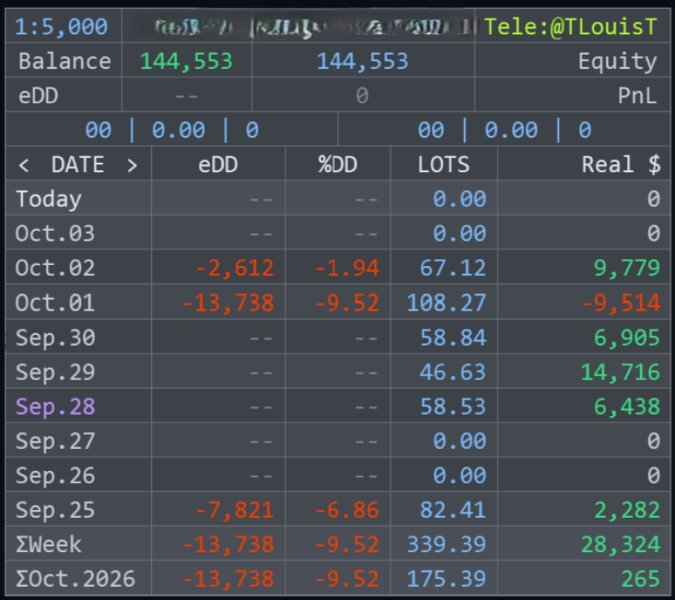
Task: Click the Sep.29 profit 14,716
Action: point(620,373)
